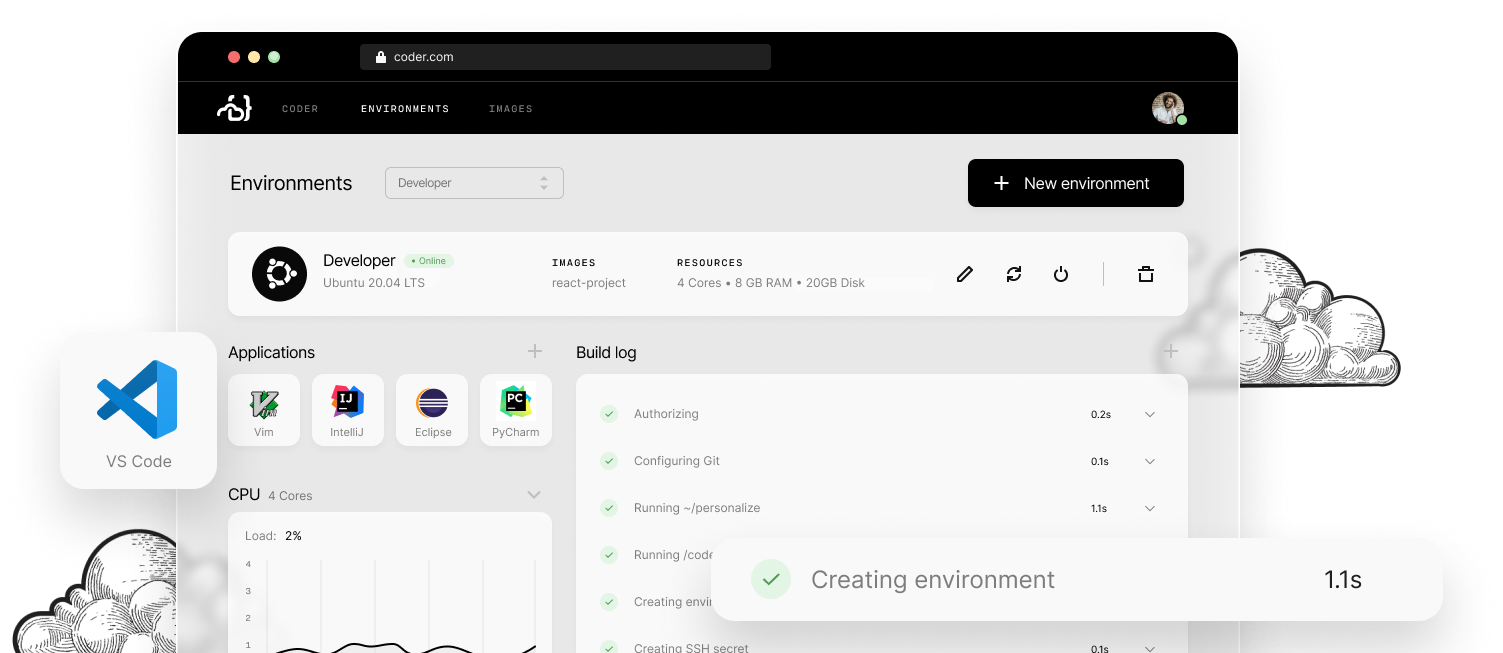Open the Developer environment dropdown
1503x653 pixels.
click(474, 183)
